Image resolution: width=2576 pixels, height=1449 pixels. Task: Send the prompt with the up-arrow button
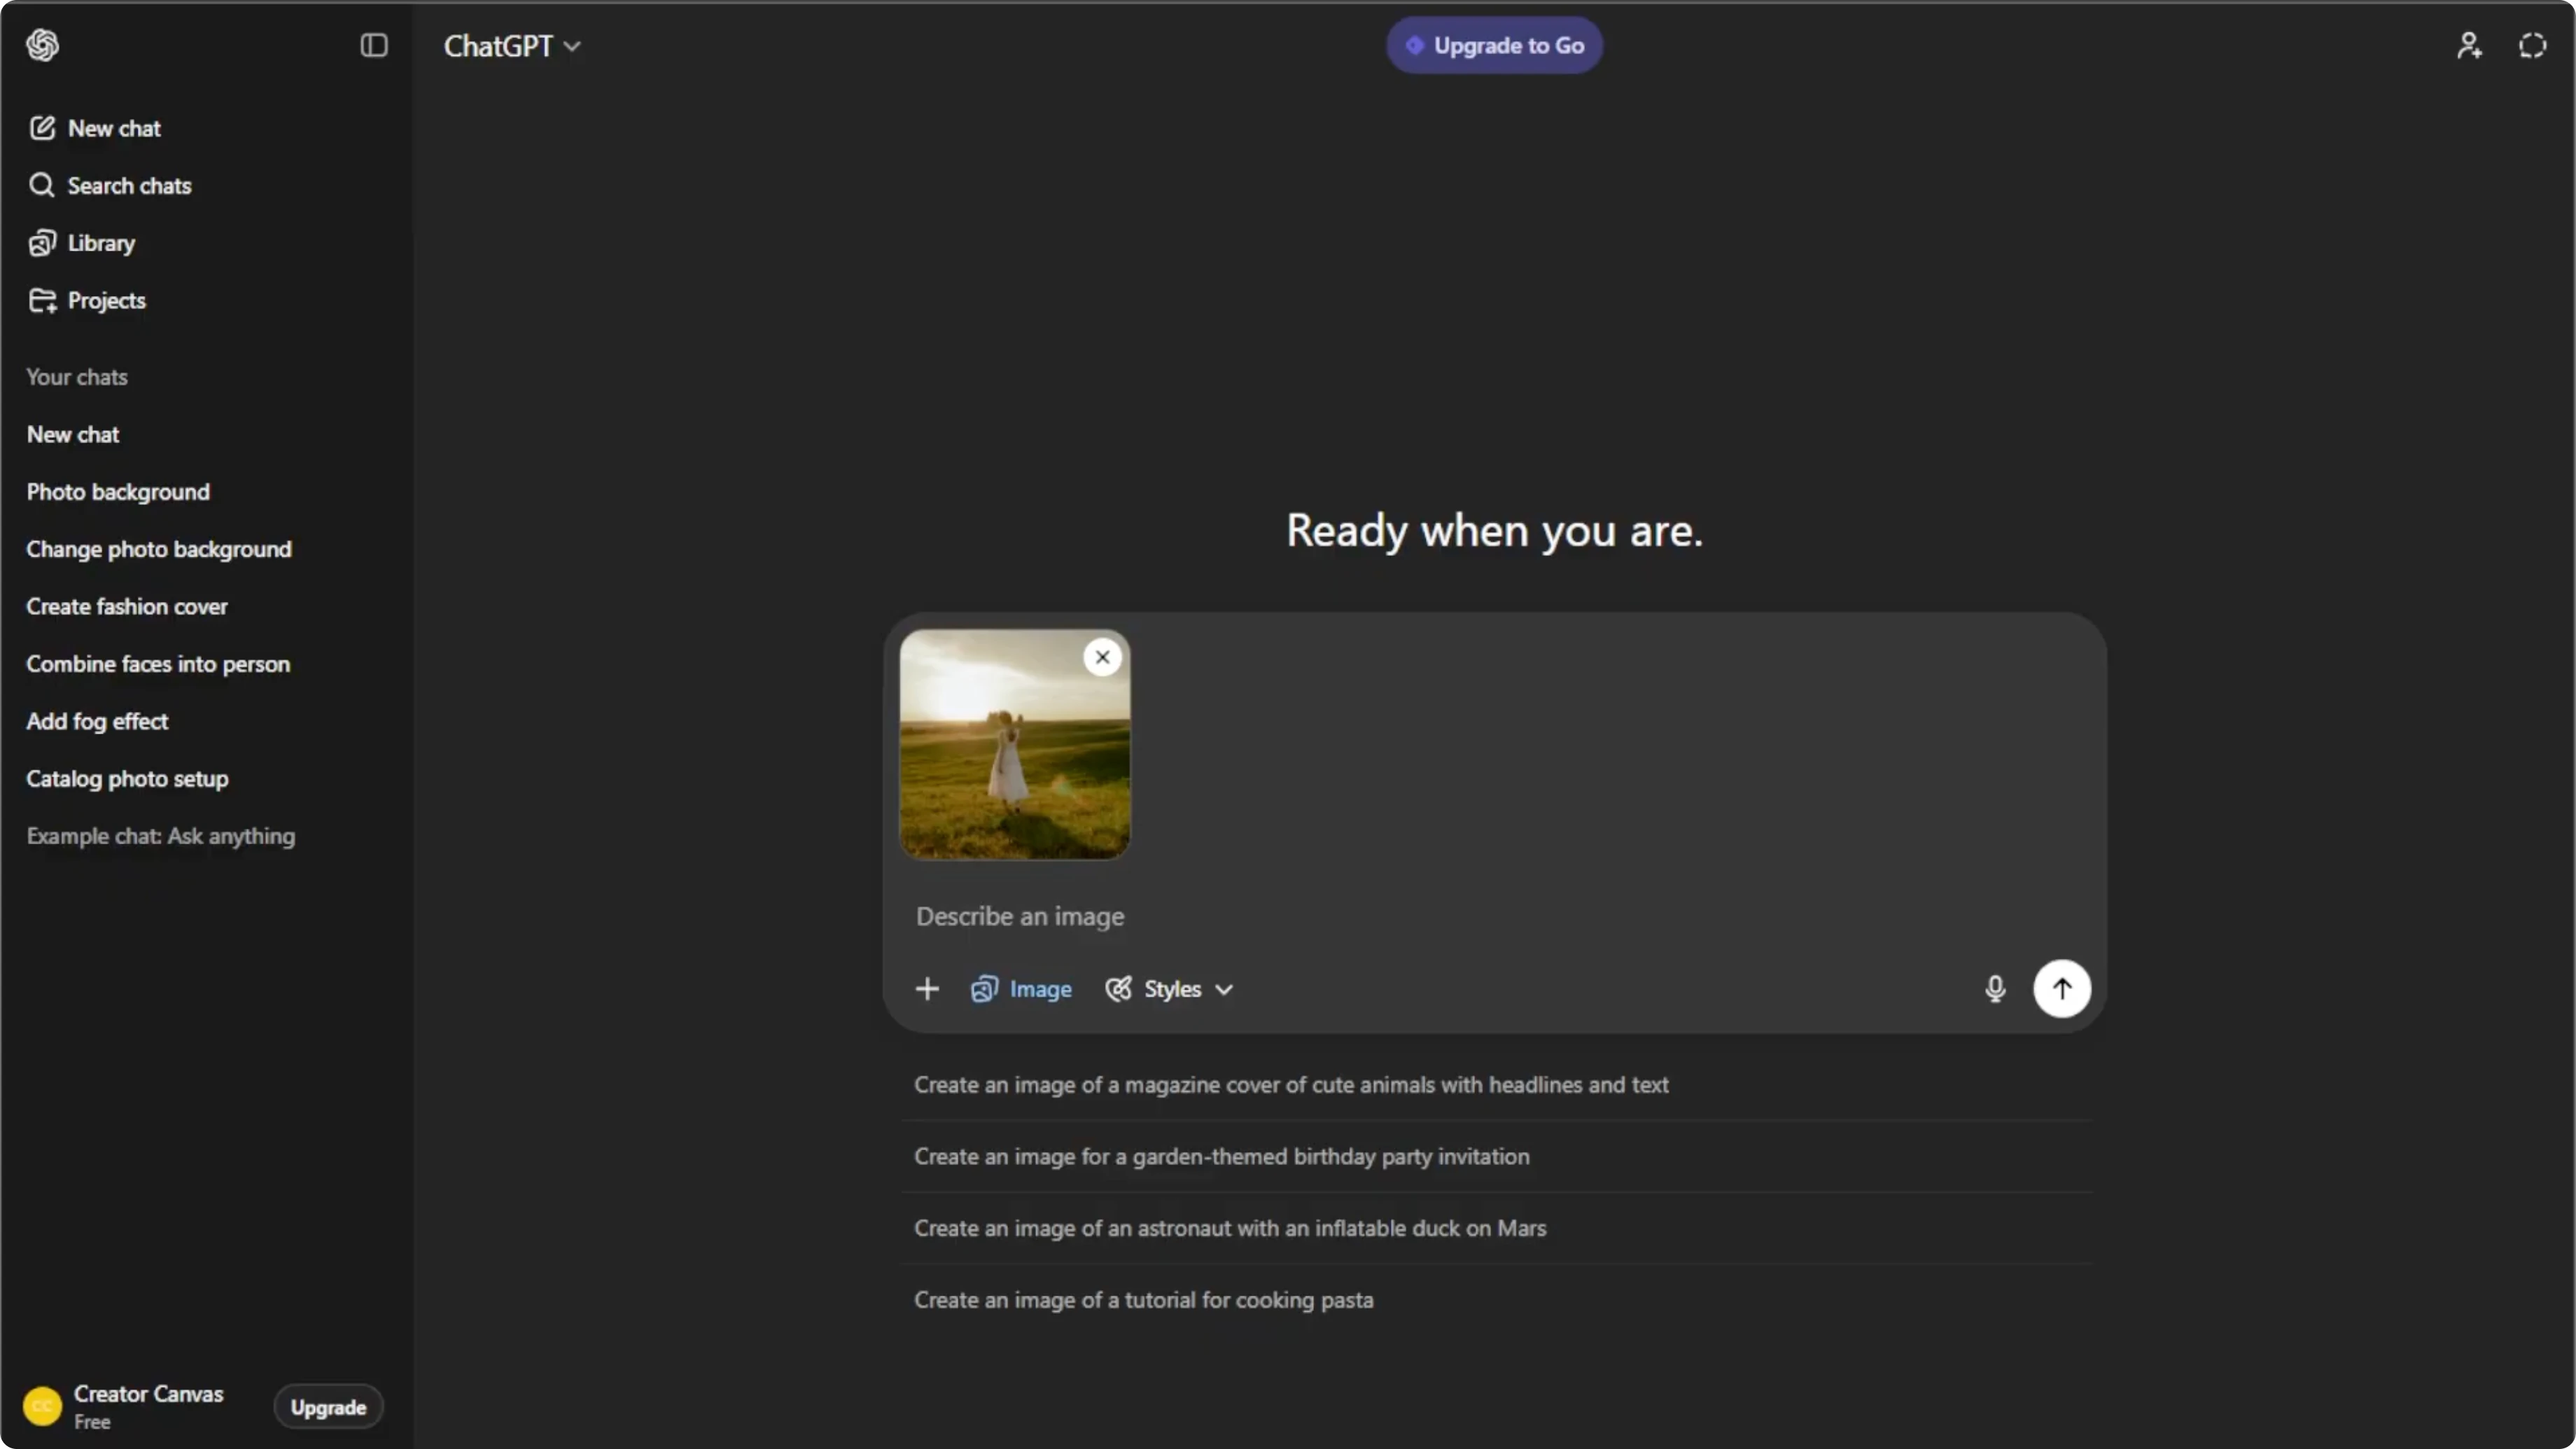[2062, 989]
